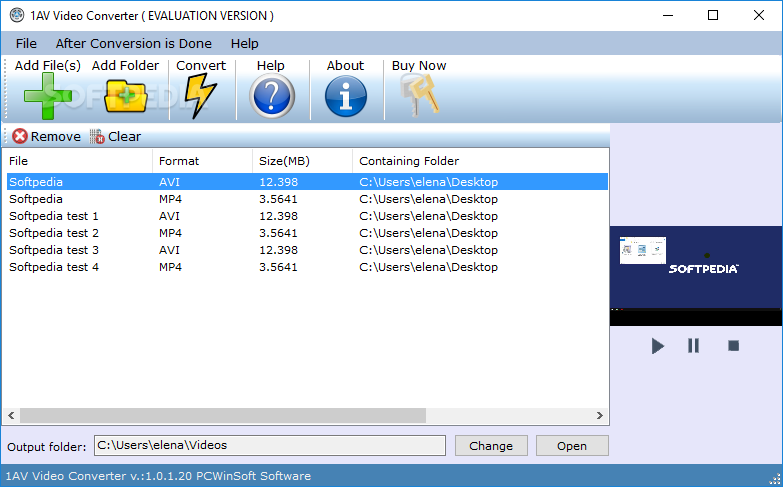Clear the file list with Clear

tap(115, 136)
